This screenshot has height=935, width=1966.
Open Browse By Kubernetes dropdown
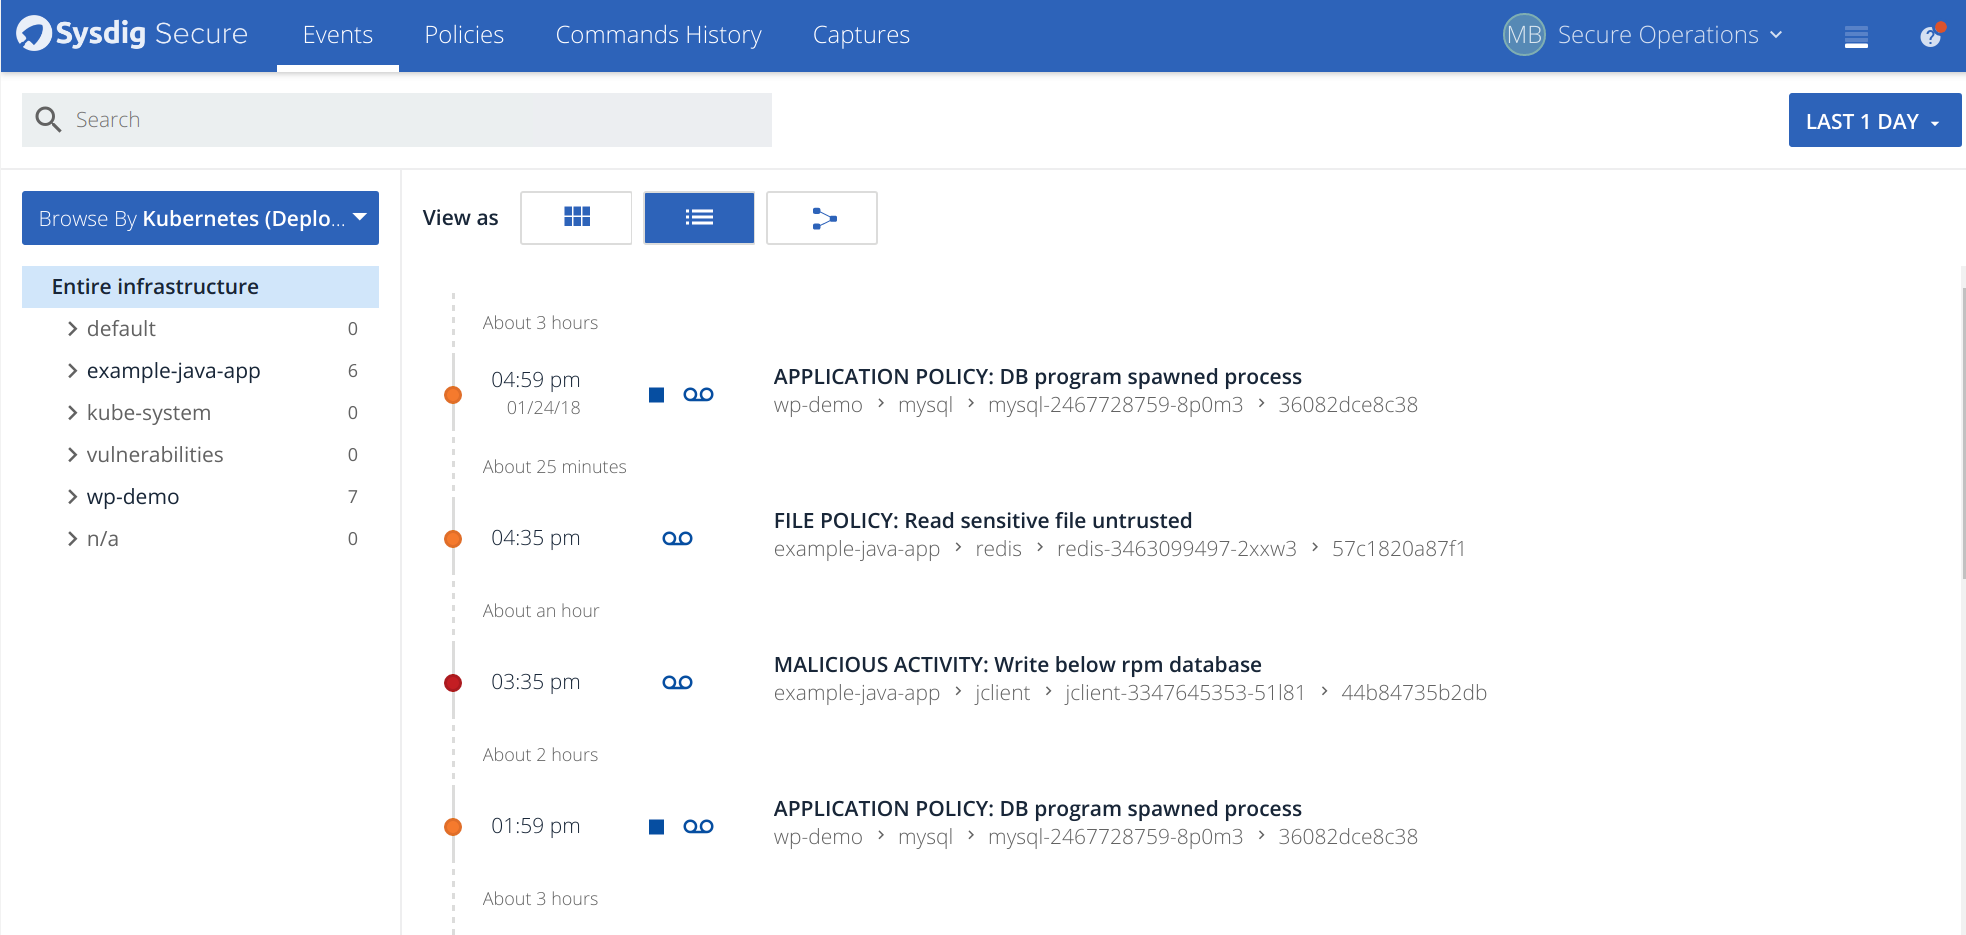200,218
